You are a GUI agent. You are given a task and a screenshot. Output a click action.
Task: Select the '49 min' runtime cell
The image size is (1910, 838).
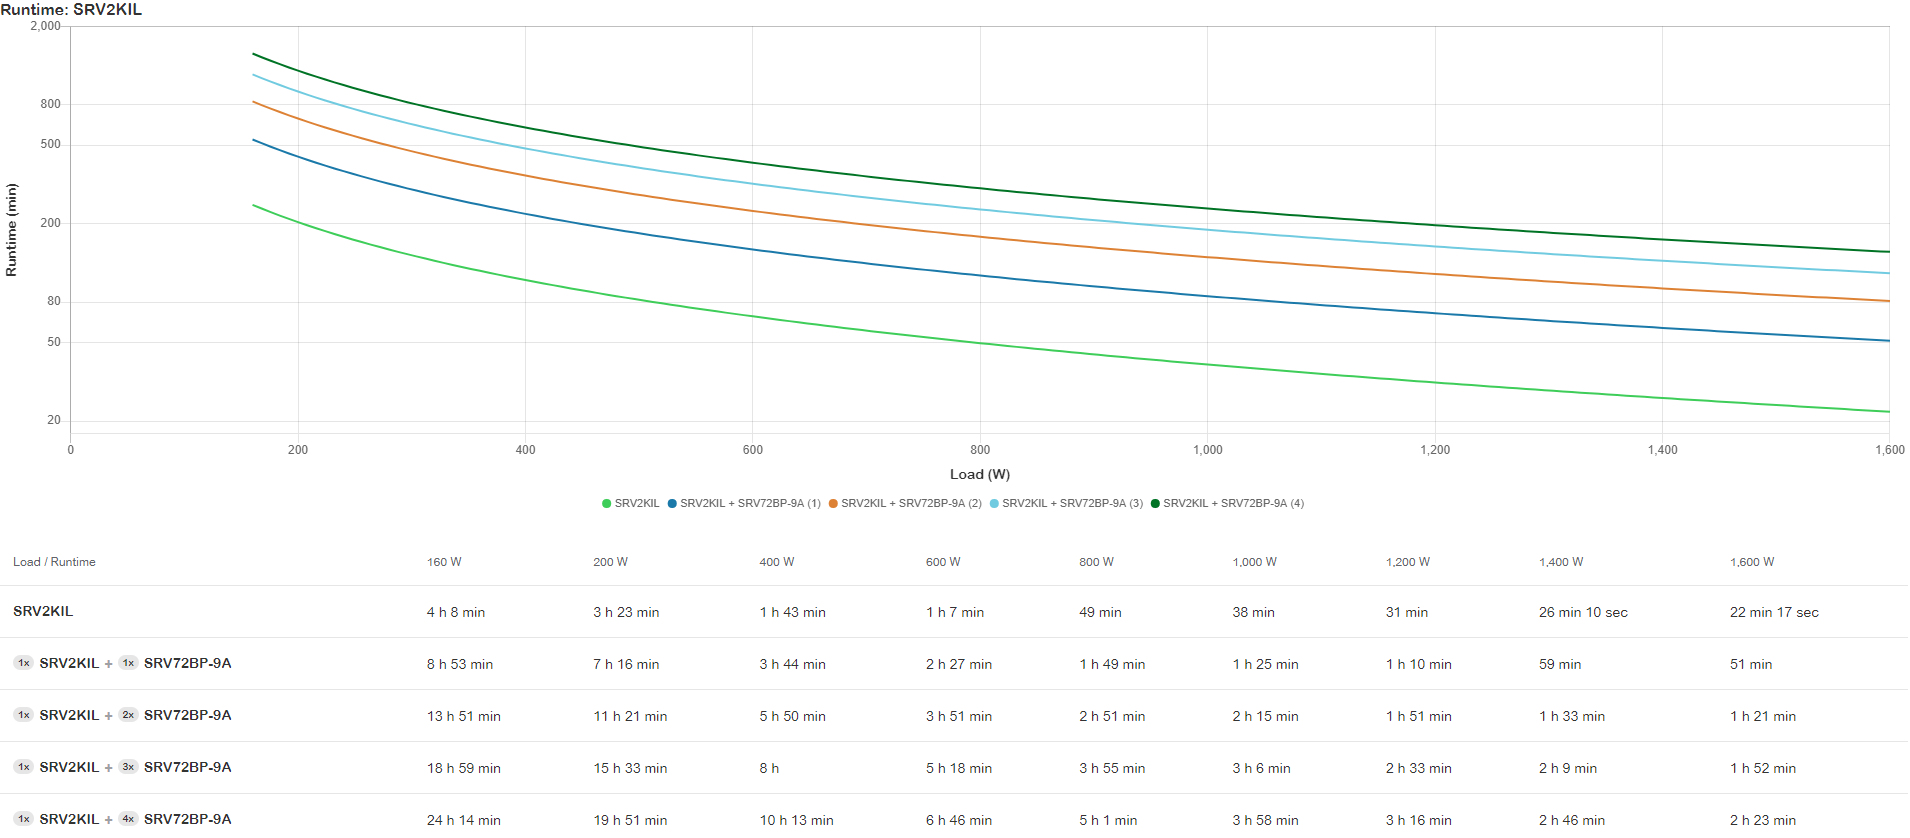pos(1100,612)
